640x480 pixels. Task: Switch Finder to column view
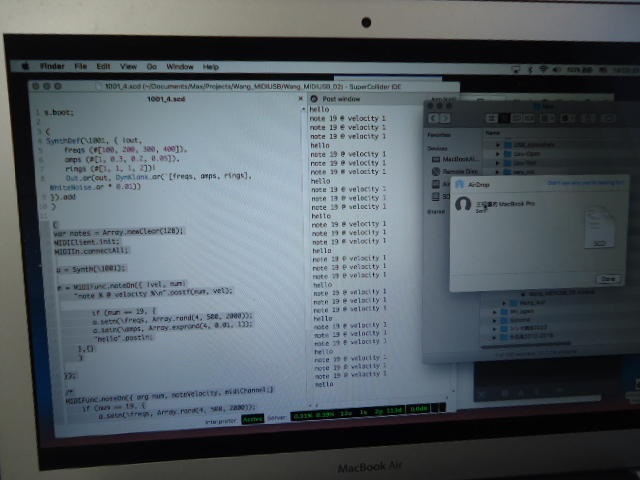(x=516, y=118)
